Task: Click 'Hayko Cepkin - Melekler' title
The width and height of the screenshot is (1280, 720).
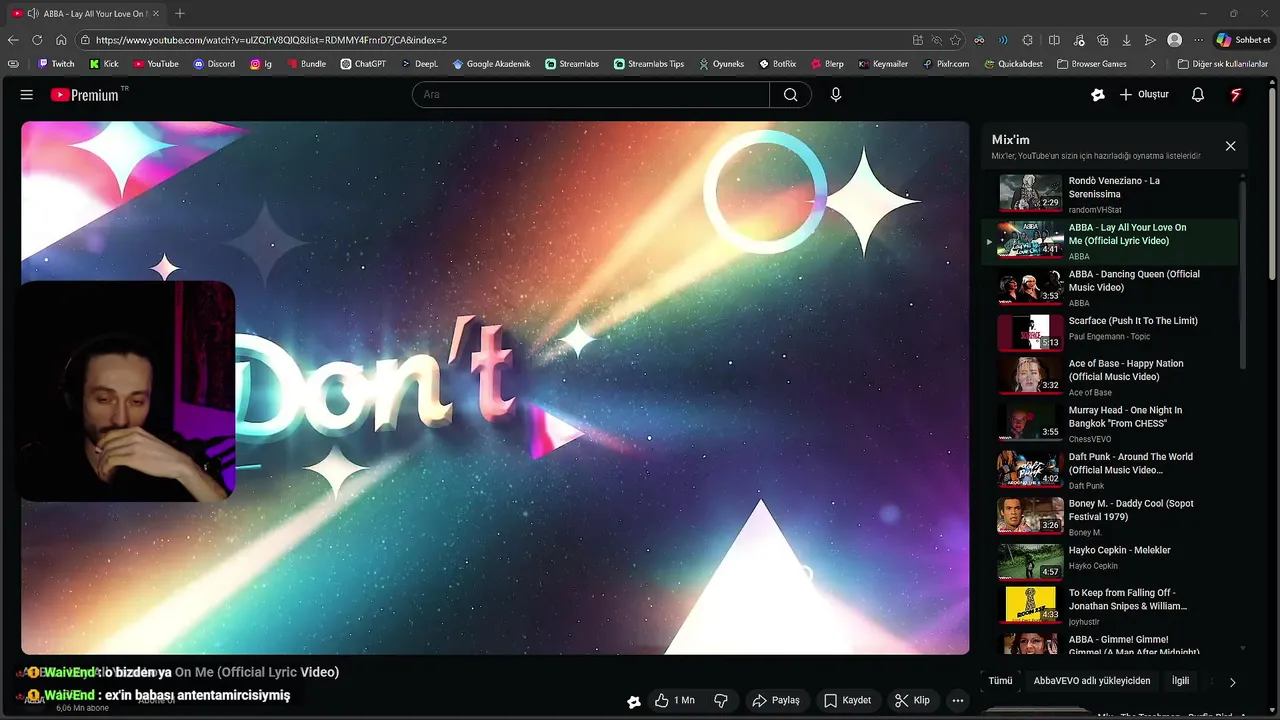Action: click(x=1119, y=550)
